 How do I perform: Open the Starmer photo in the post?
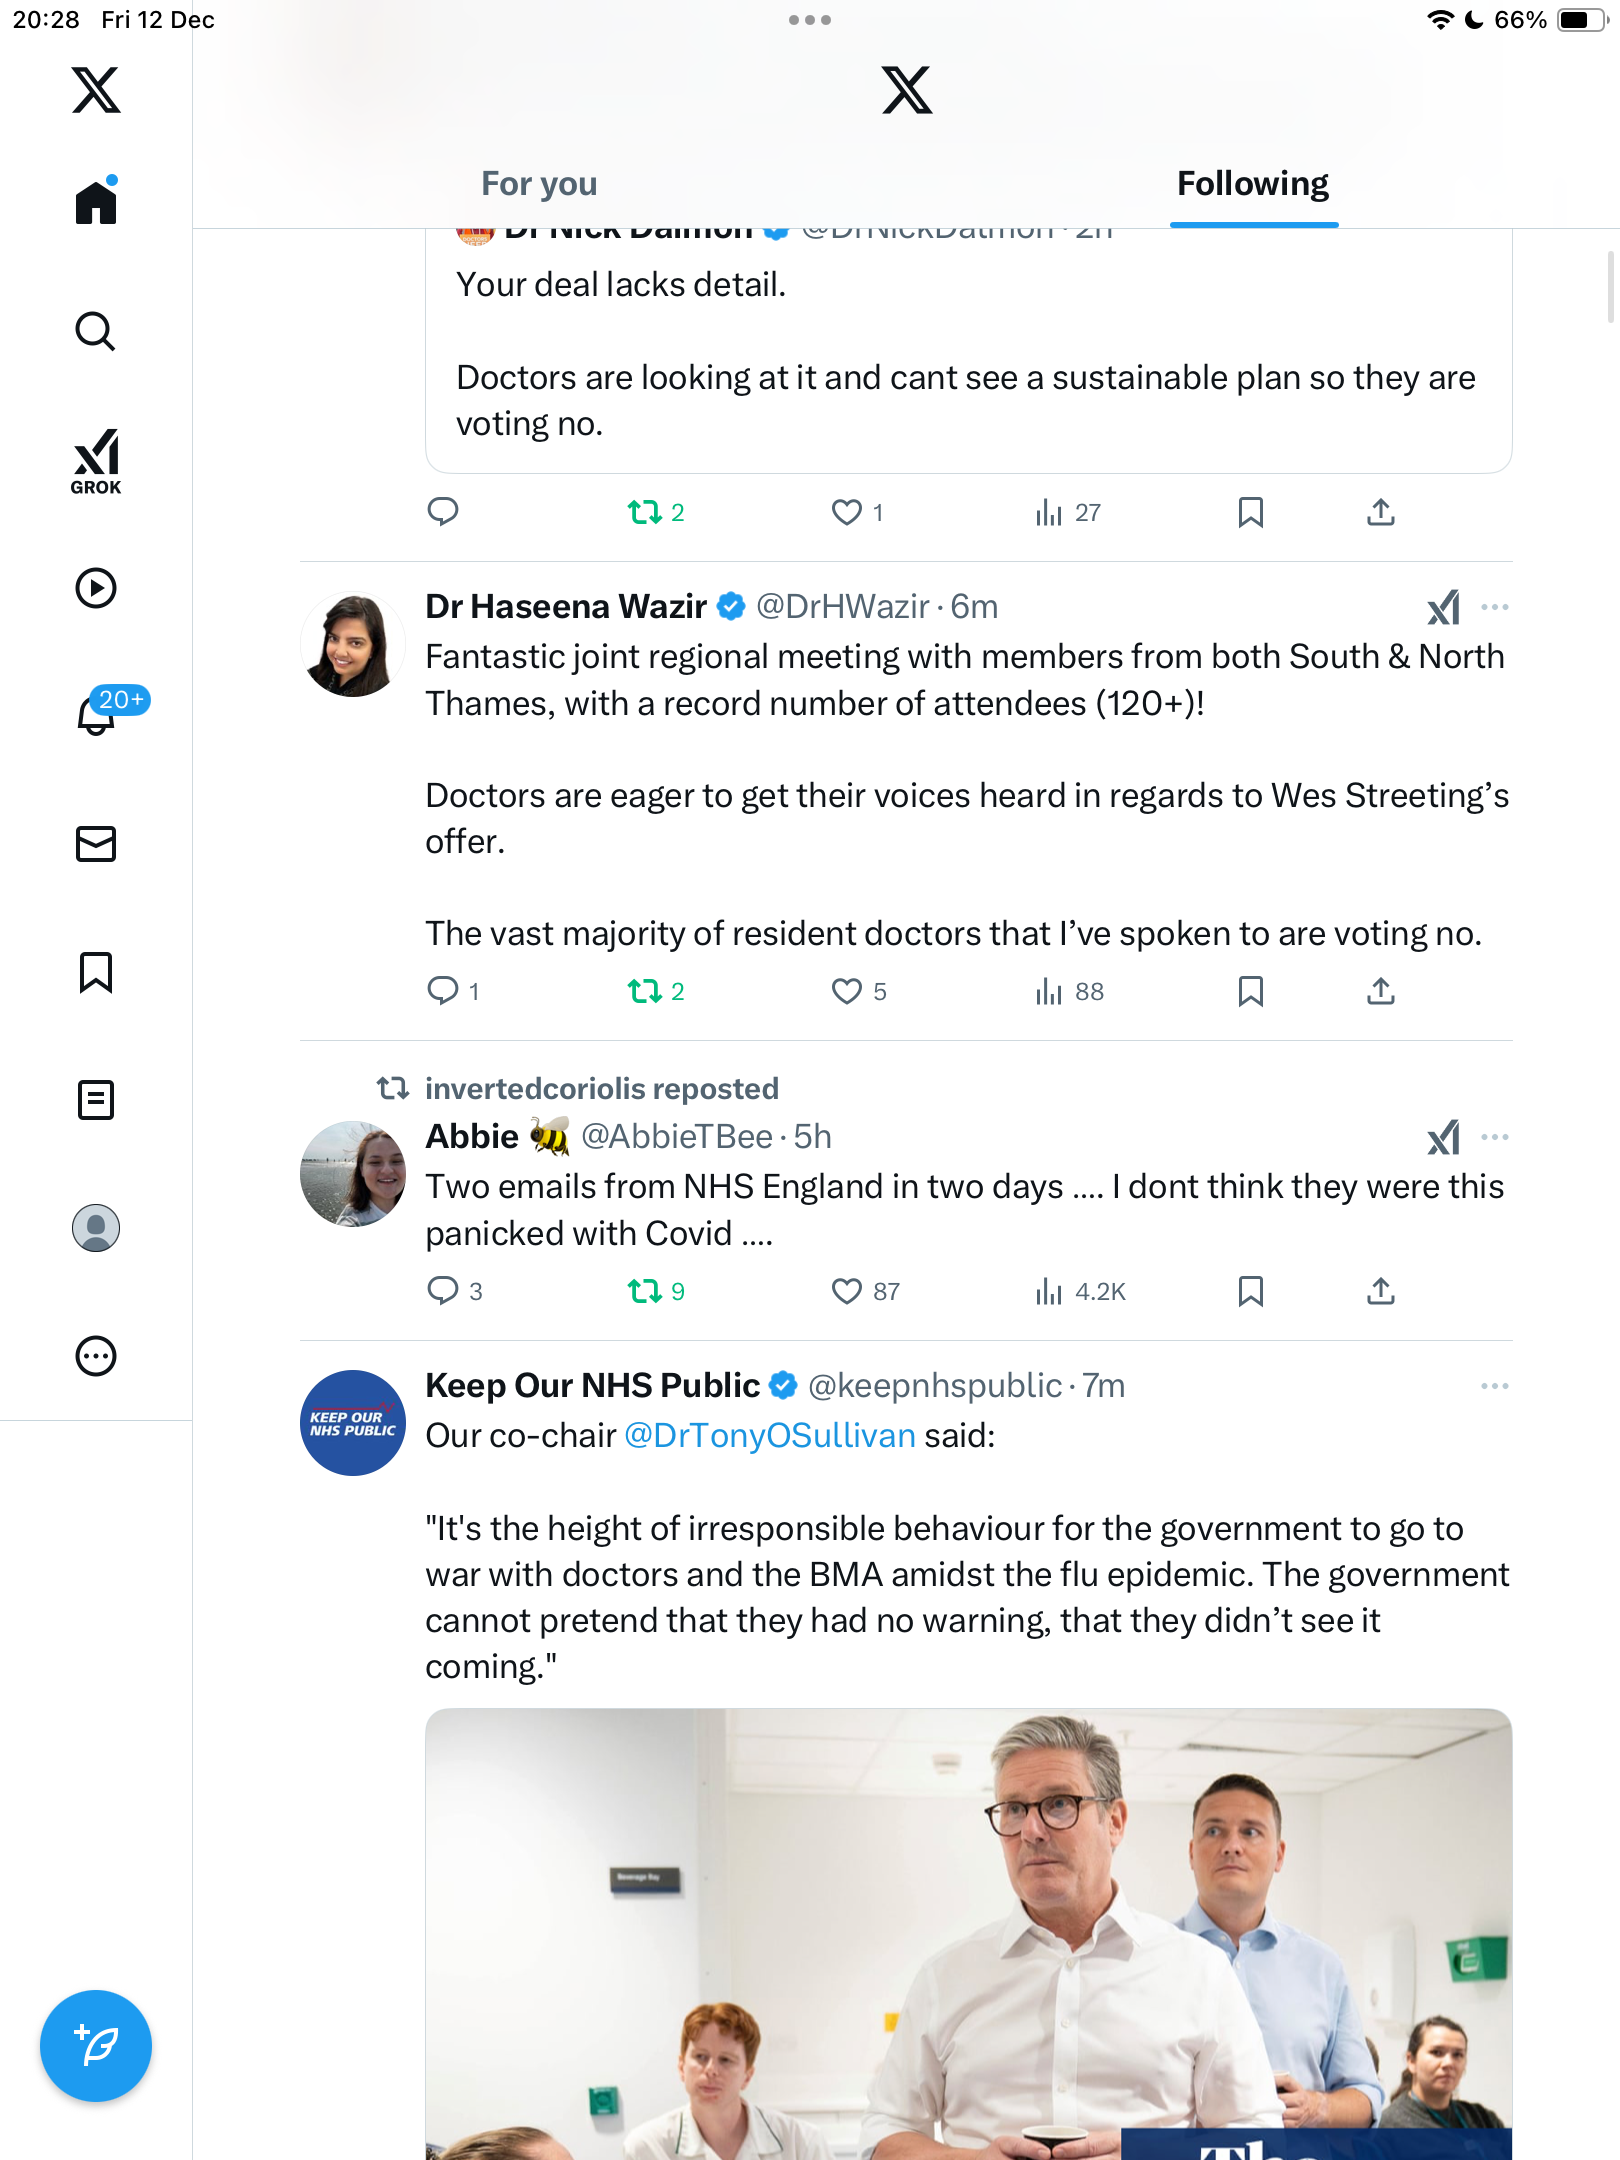click(x=968, y=1934)
